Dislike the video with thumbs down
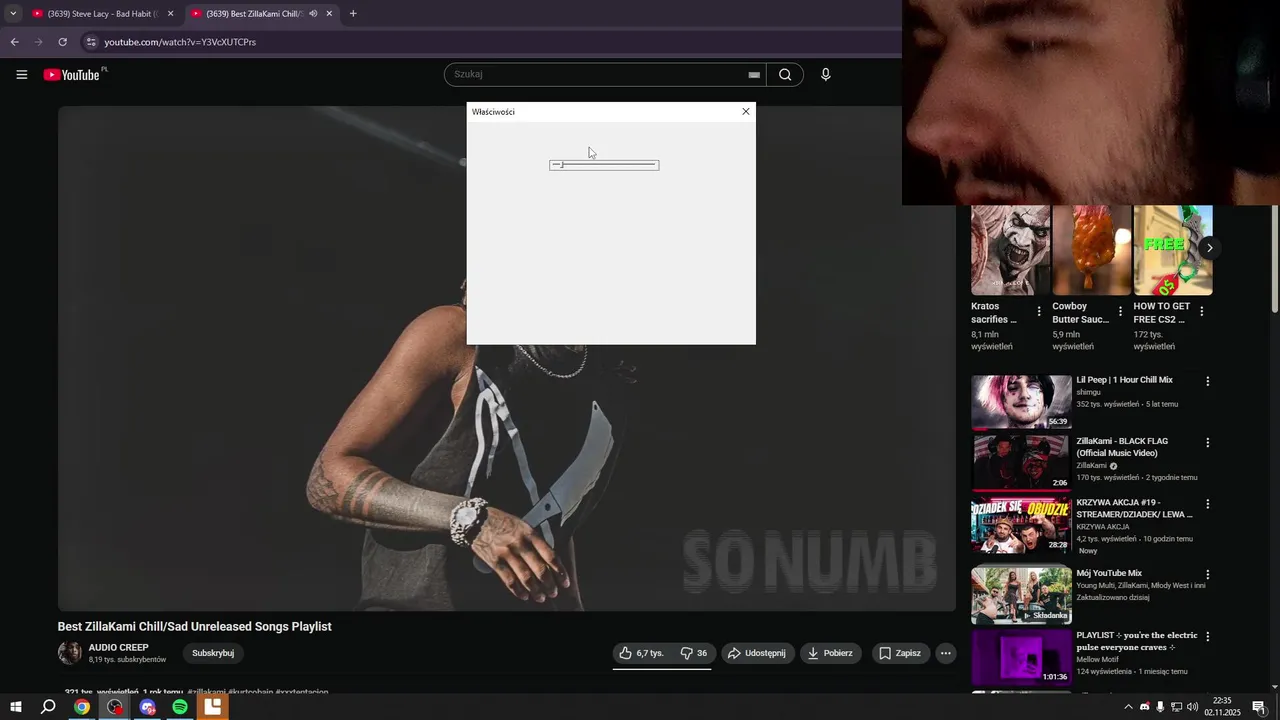The image size is (1280, 720). pyautogui.click(x=693, y=653)
